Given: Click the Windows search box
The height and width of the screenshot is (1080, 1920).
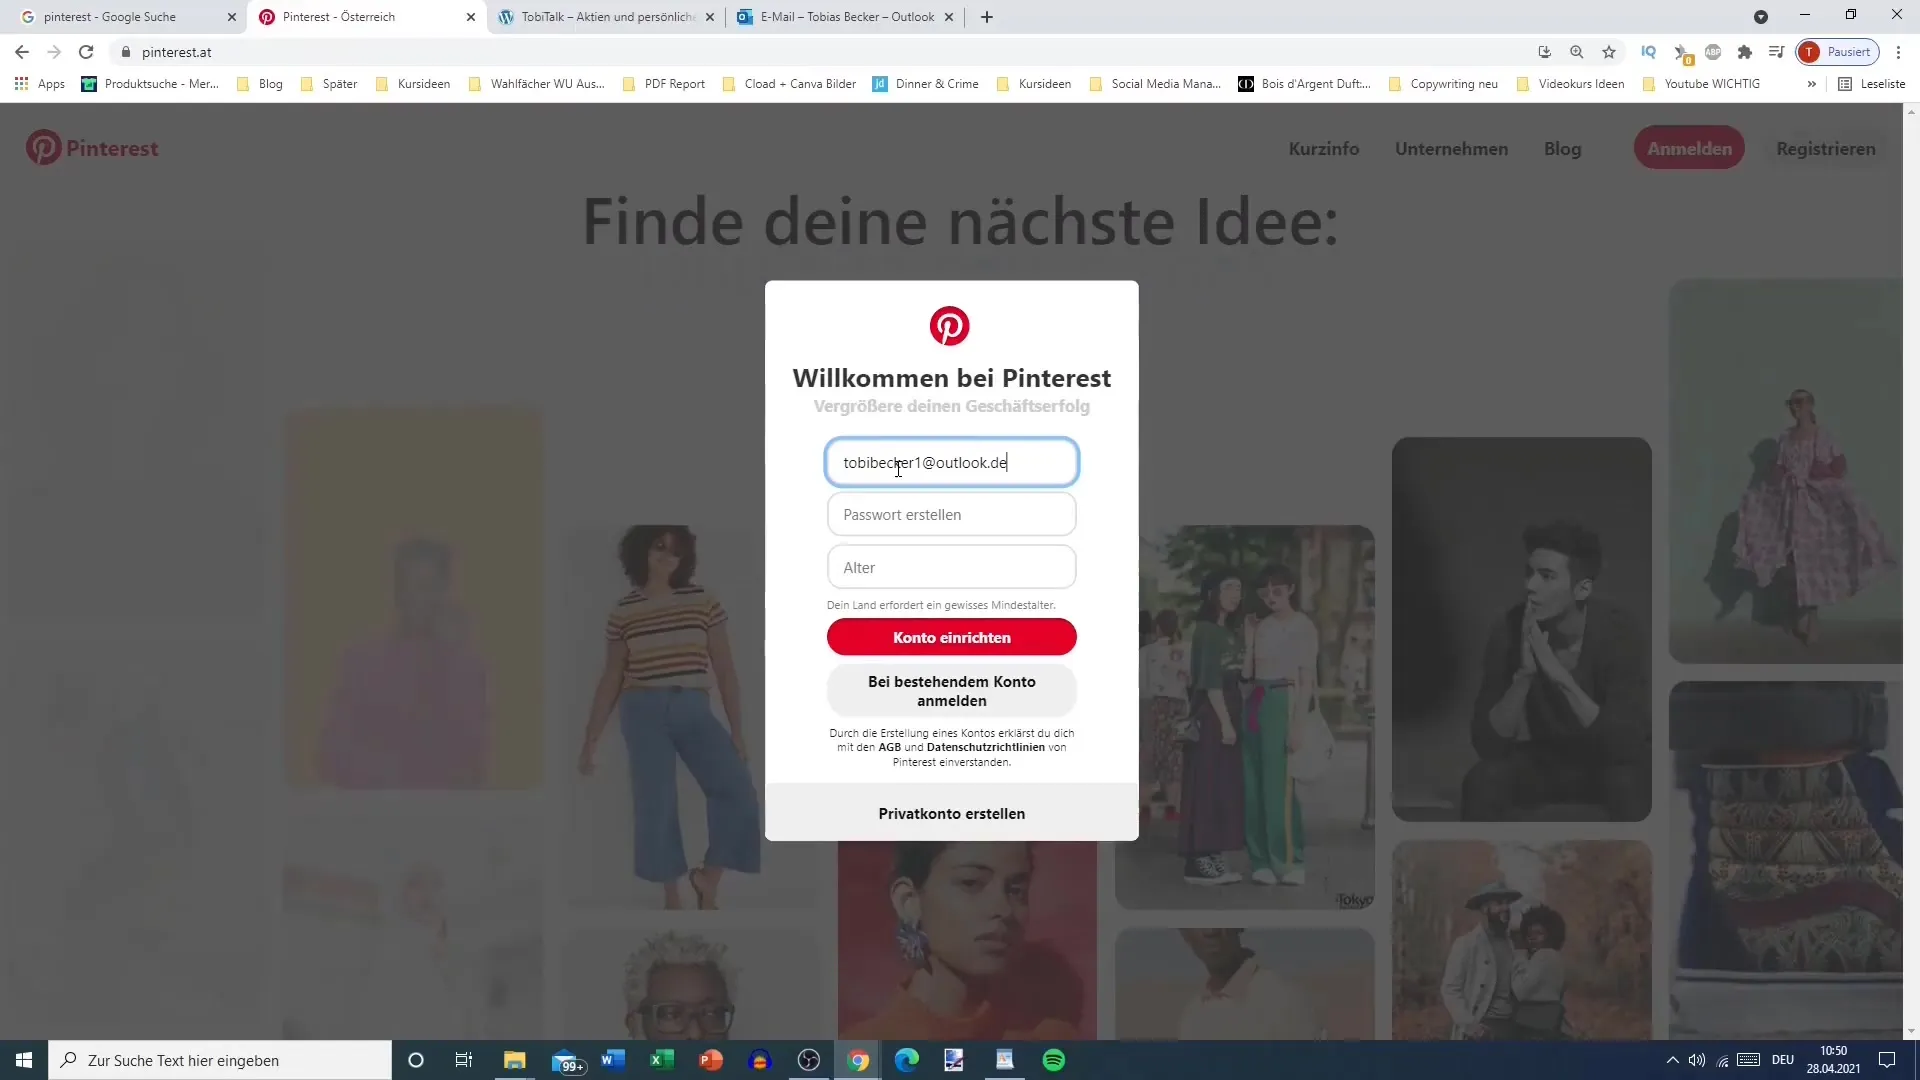Looking at the screenshot, I should [220, 1060].
